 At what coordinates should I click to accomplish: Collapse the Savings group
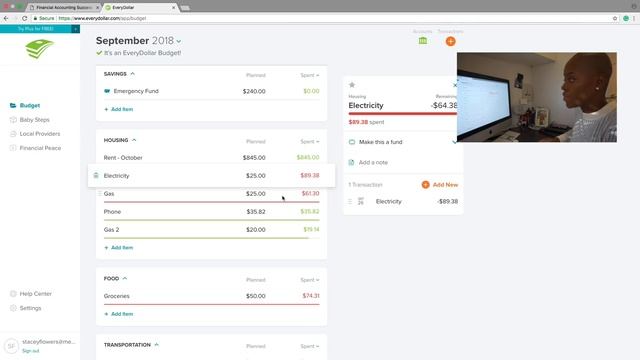[133, 74]
